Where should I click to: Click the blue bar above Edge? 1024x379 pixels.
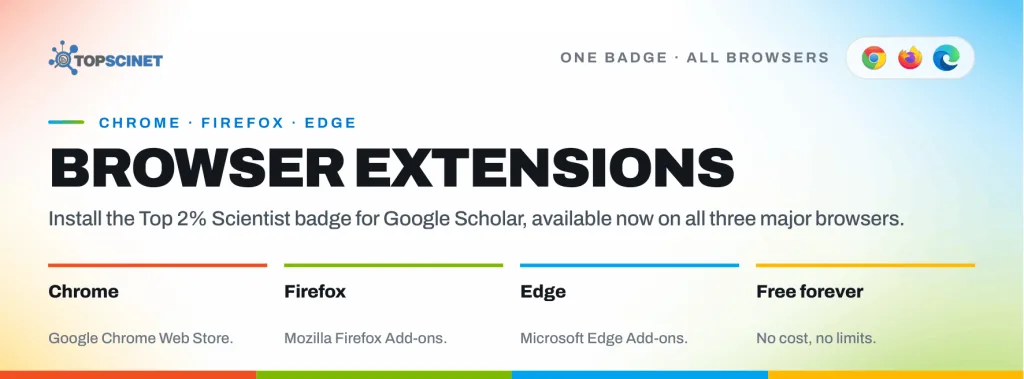click(630, 265)
